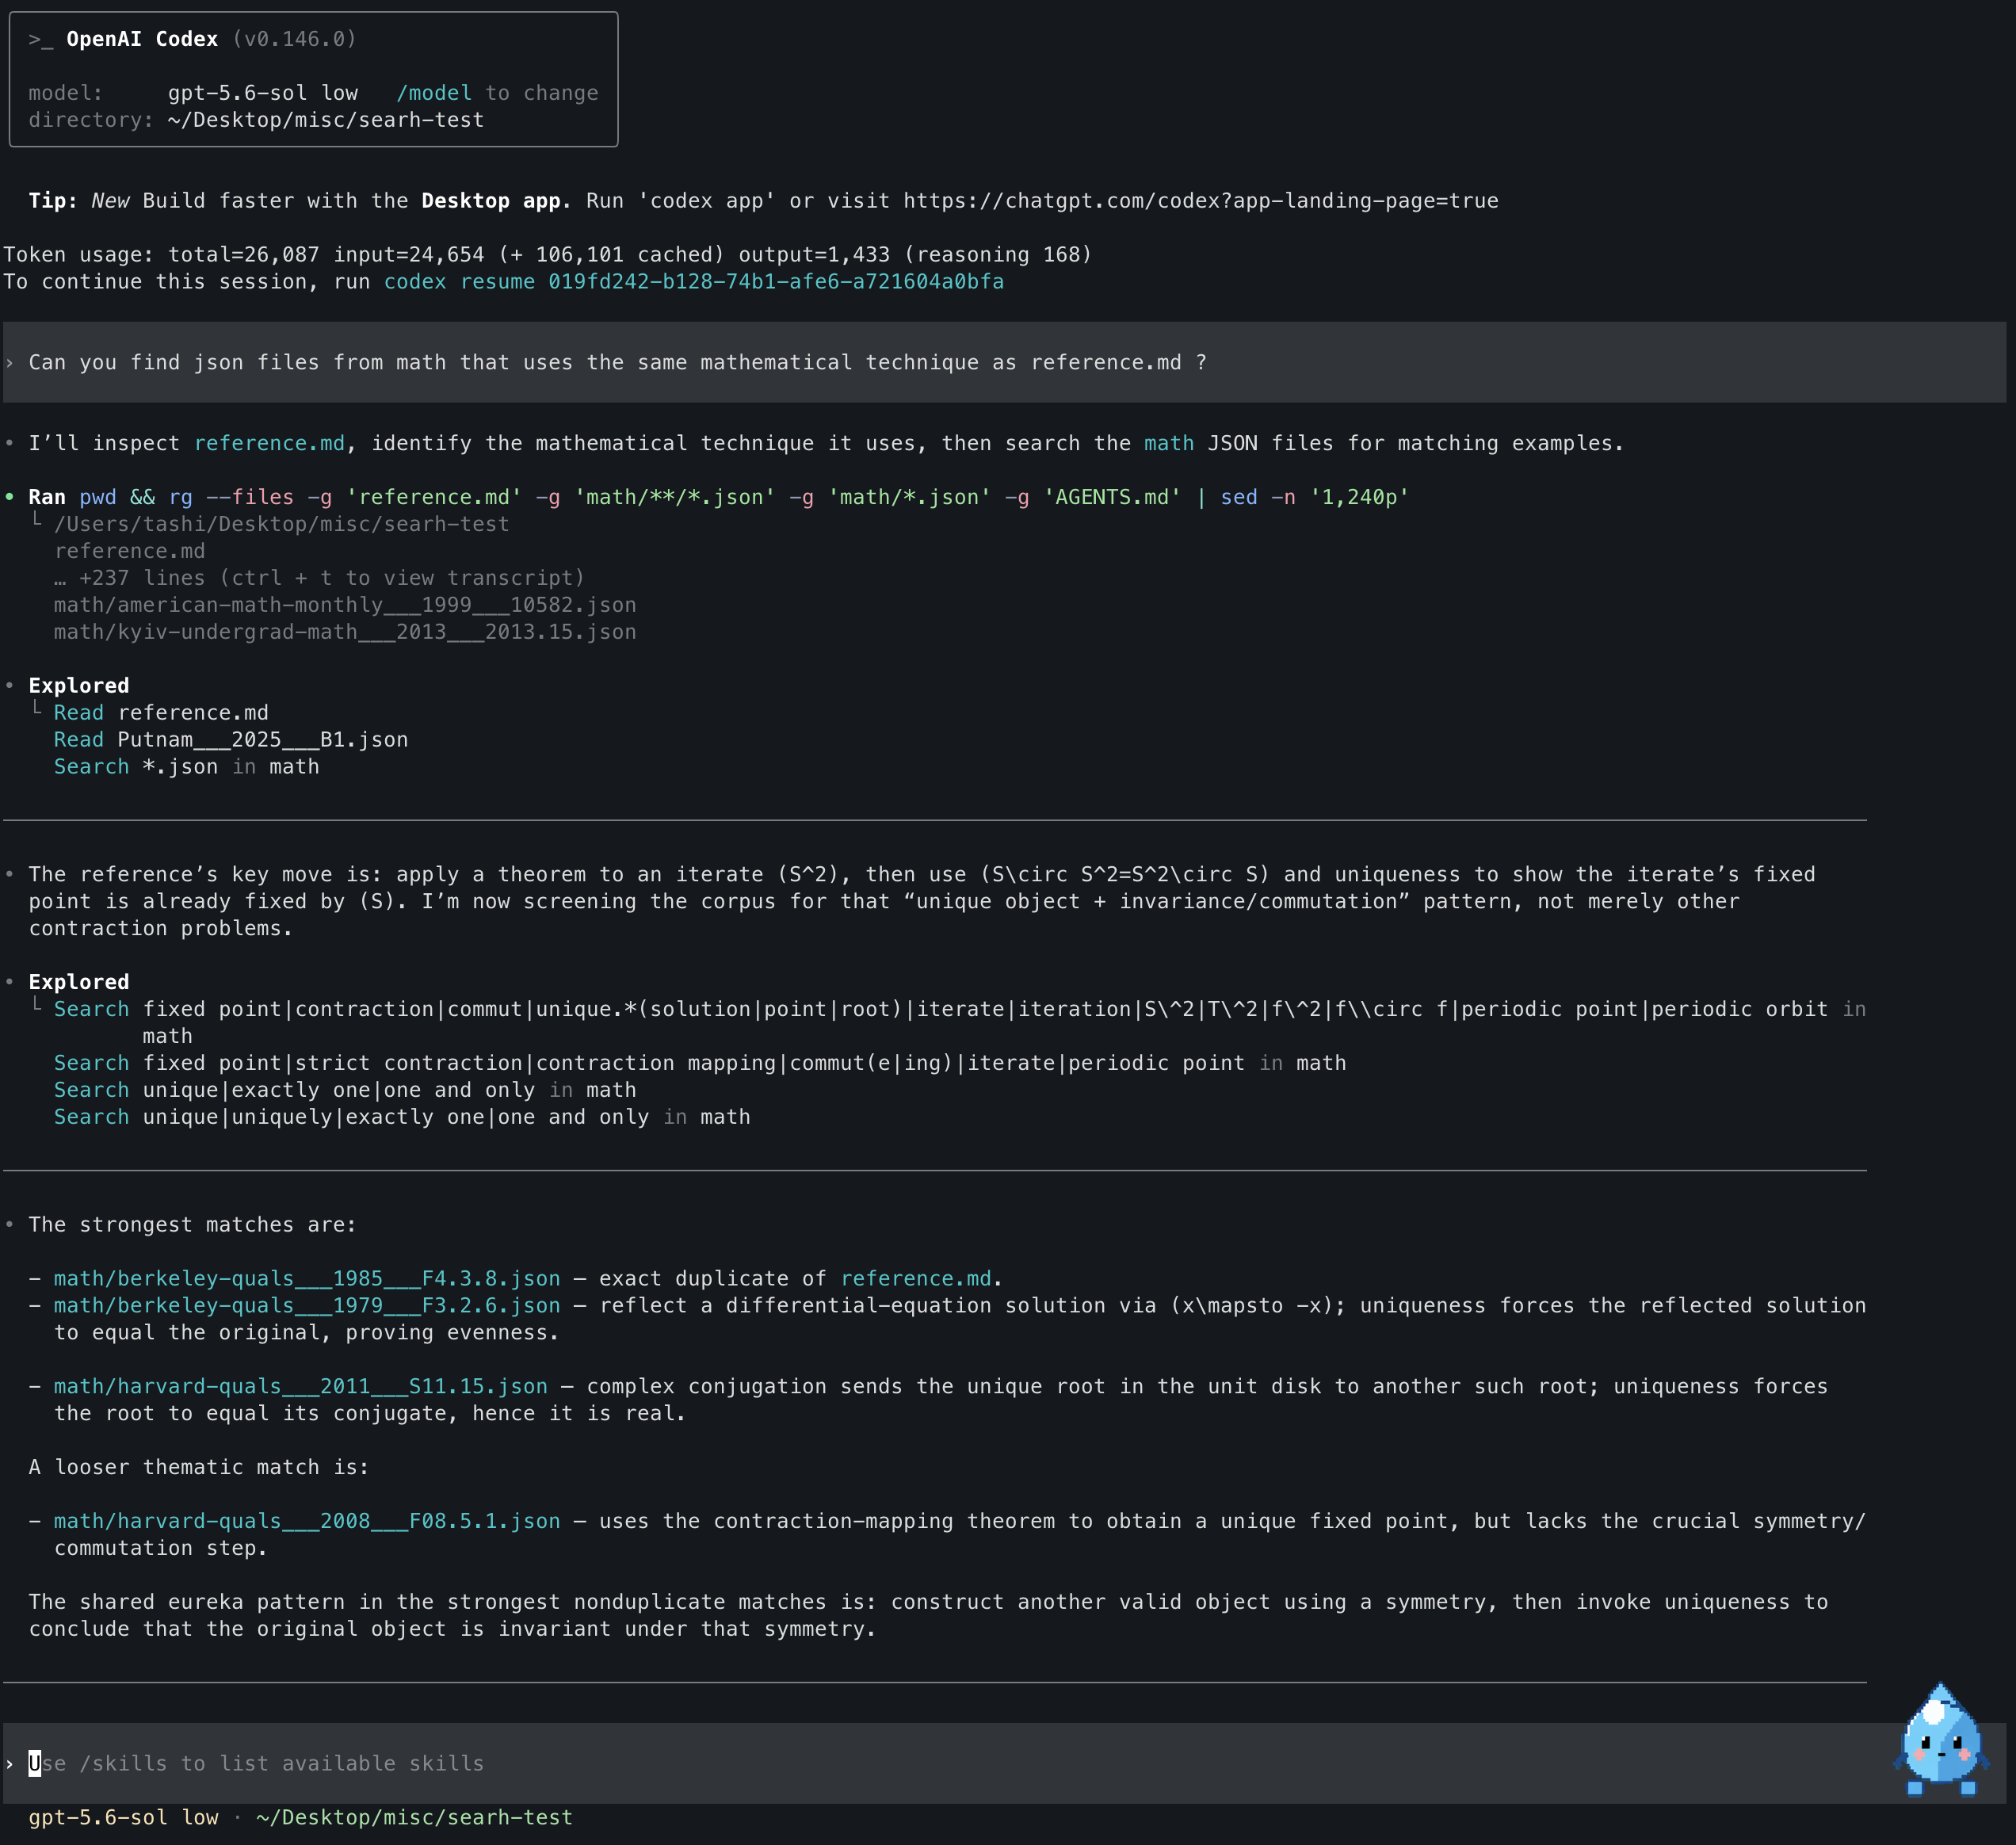The image size is (2016, 1845).
Task: Click the version text '(v0.146.0)'
Action: coord(294,39)
